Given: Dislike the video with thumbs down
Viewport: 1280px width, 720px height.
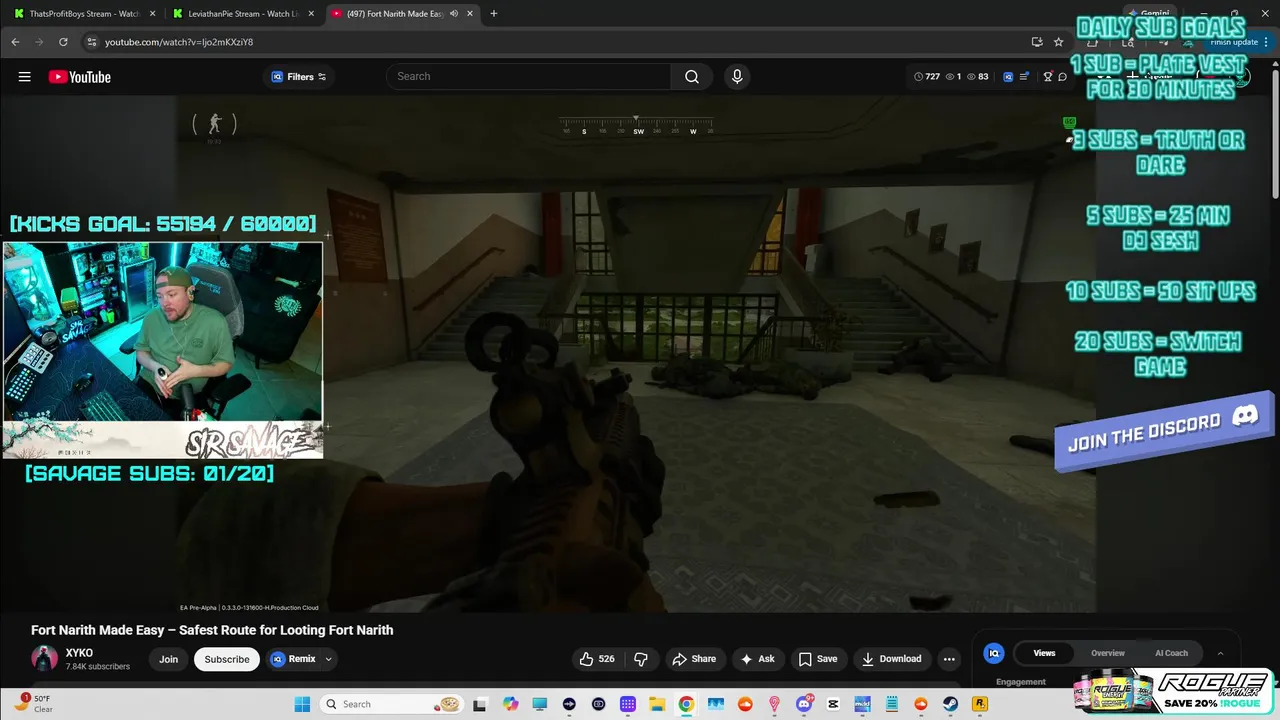Looking at the screenshot, I should [641, 659].
